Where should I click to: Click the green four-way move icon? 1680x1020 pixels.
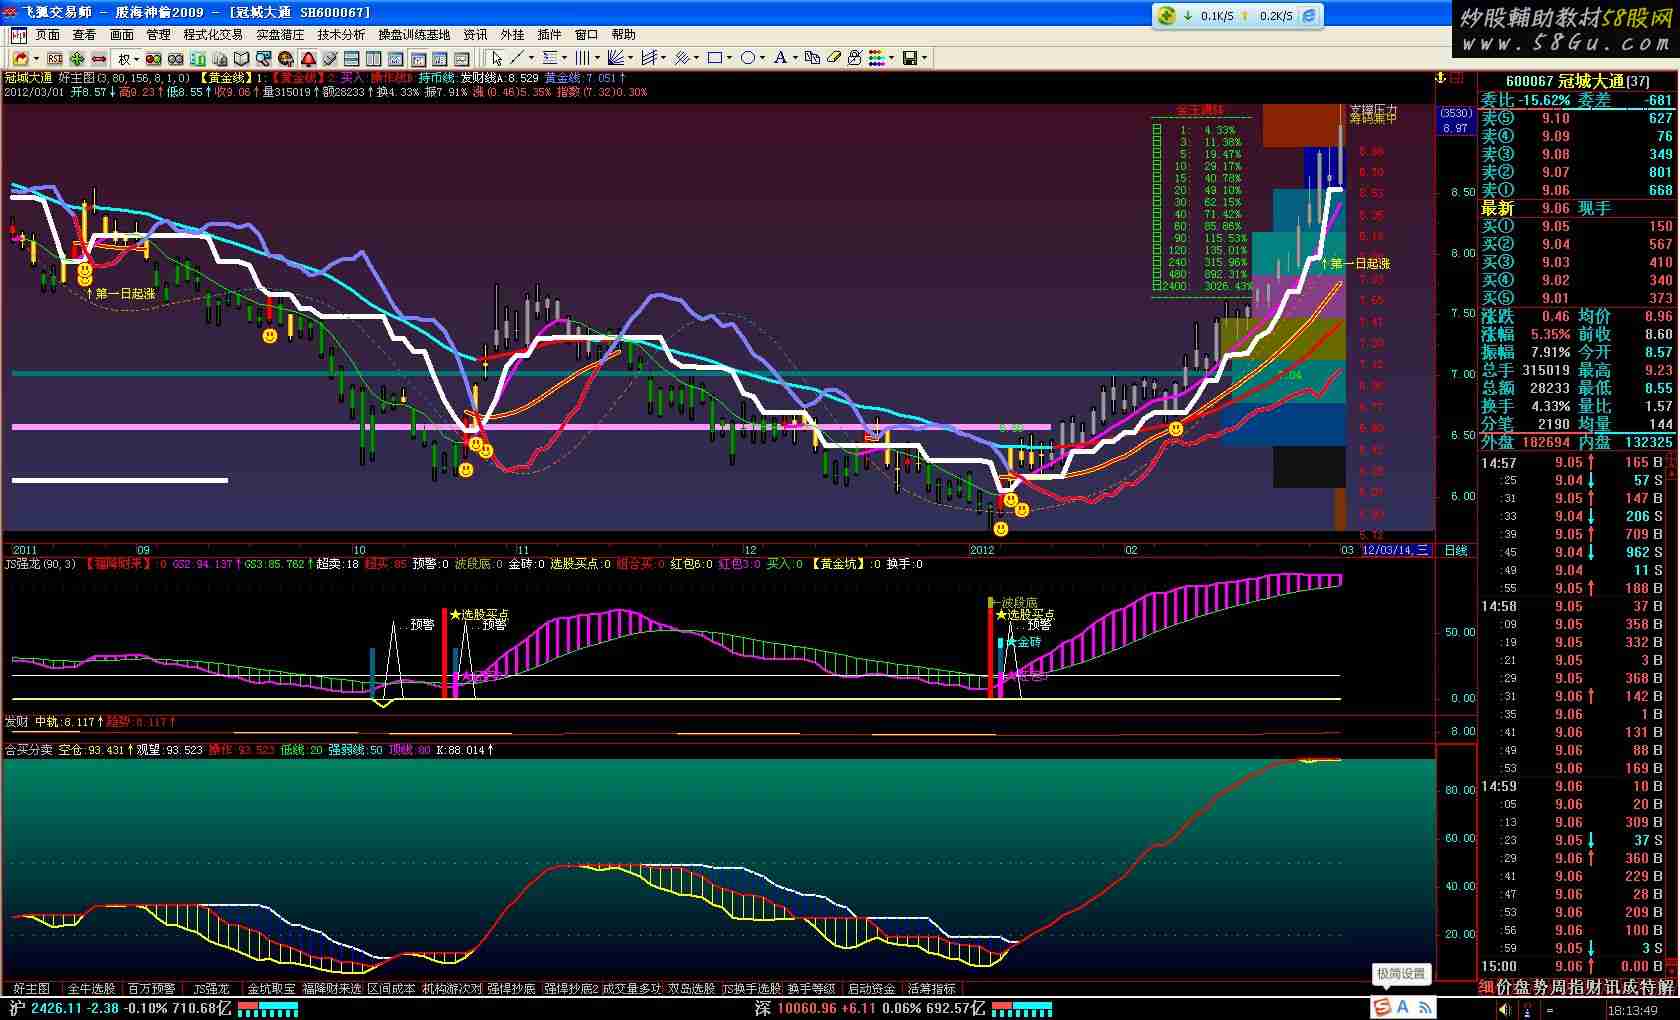click(x=77, y=59)
